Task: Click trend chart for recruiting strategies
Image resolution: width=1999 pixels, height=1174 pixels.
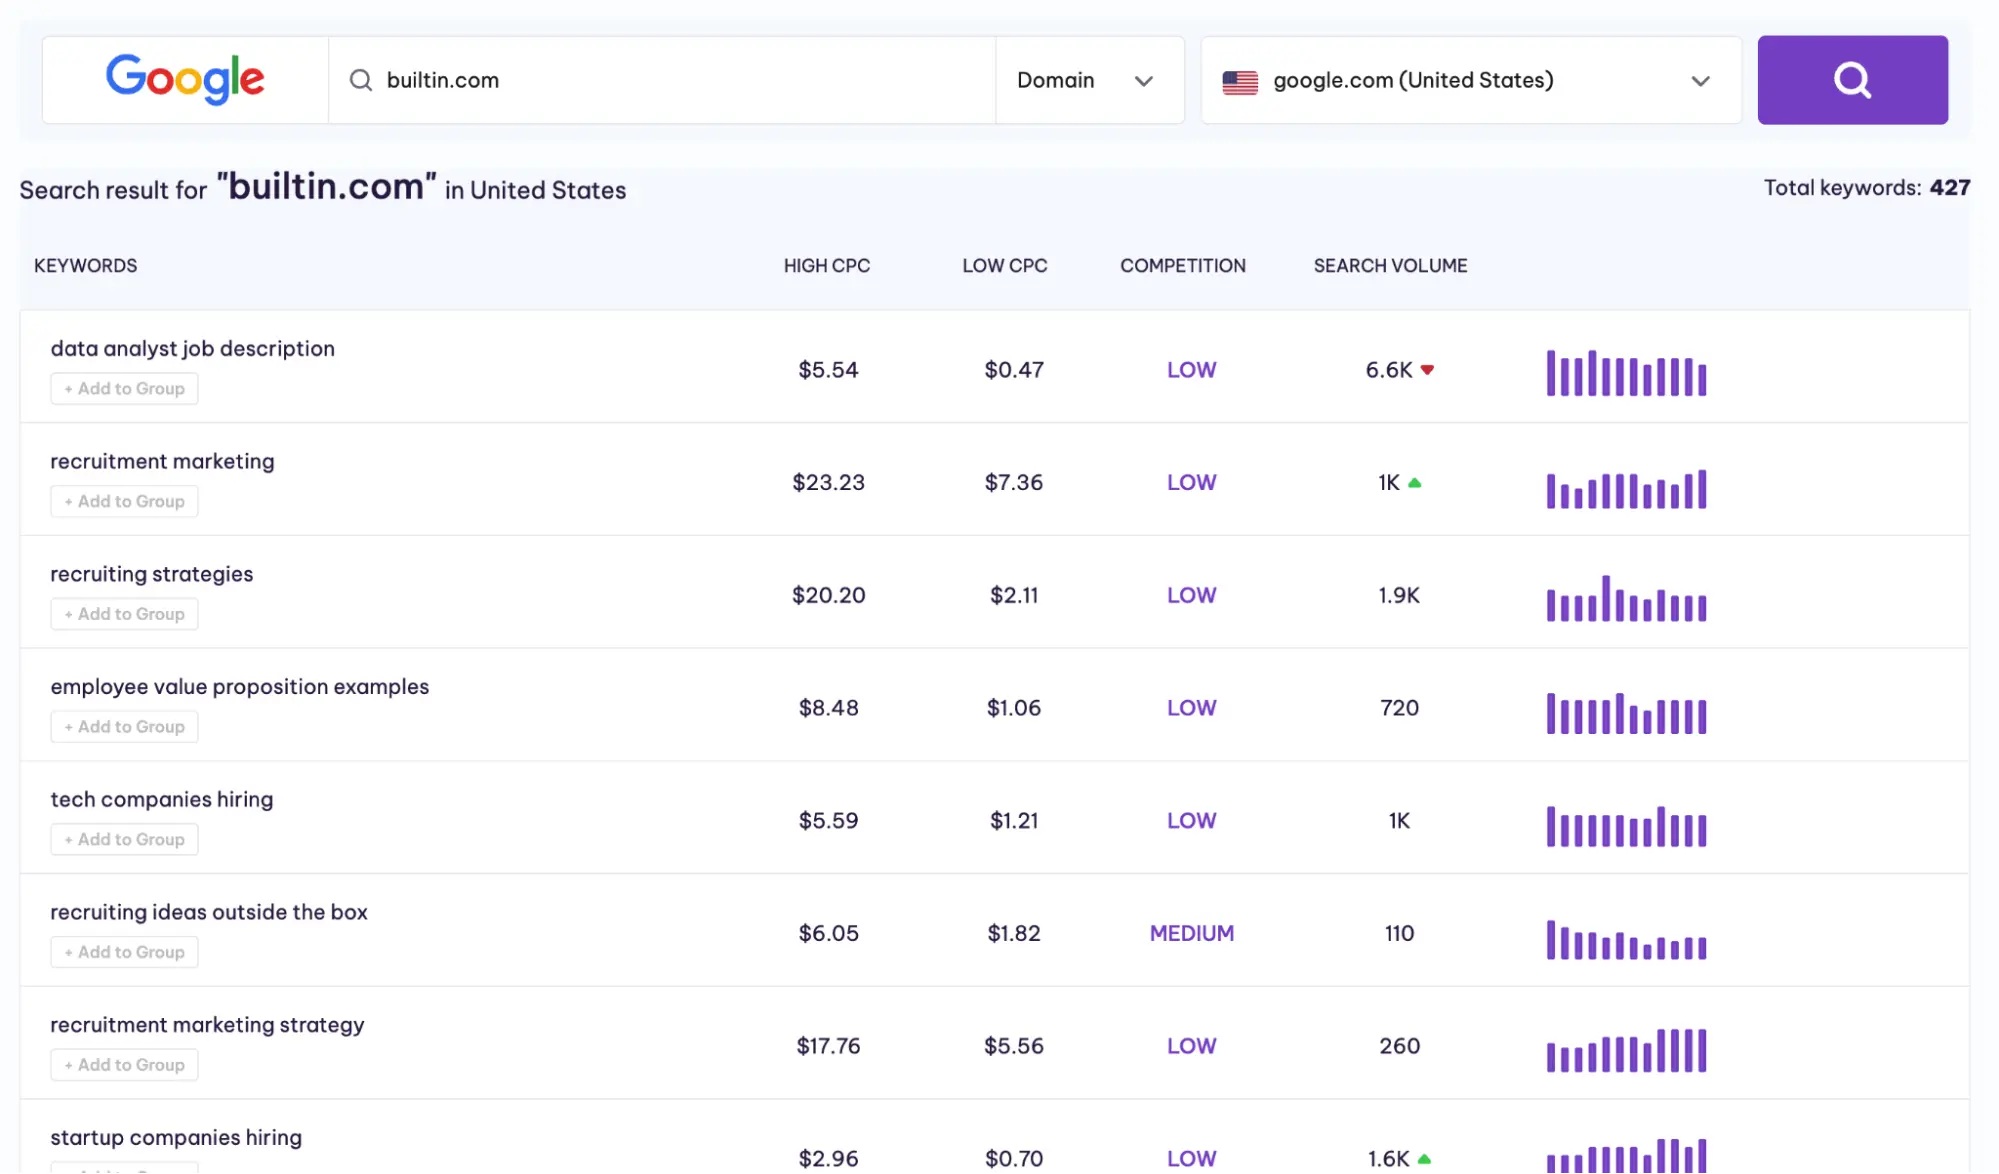Action: [1626, 598]
